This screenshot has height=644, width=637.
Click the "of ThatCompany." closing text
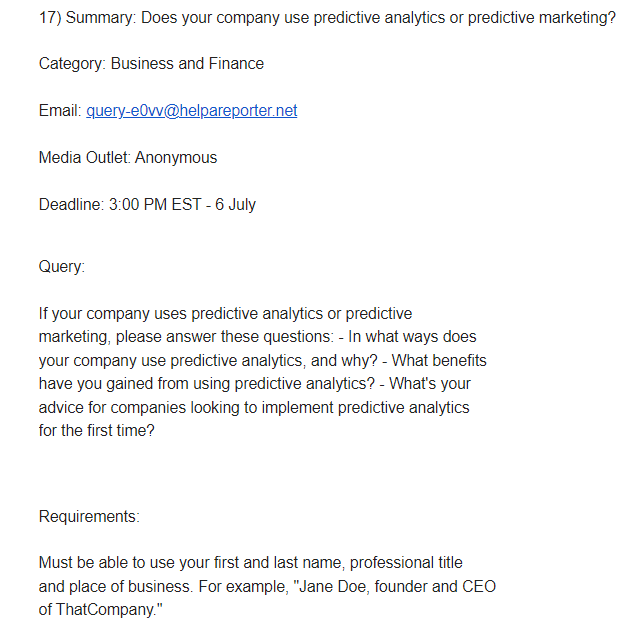click(100, 609)
